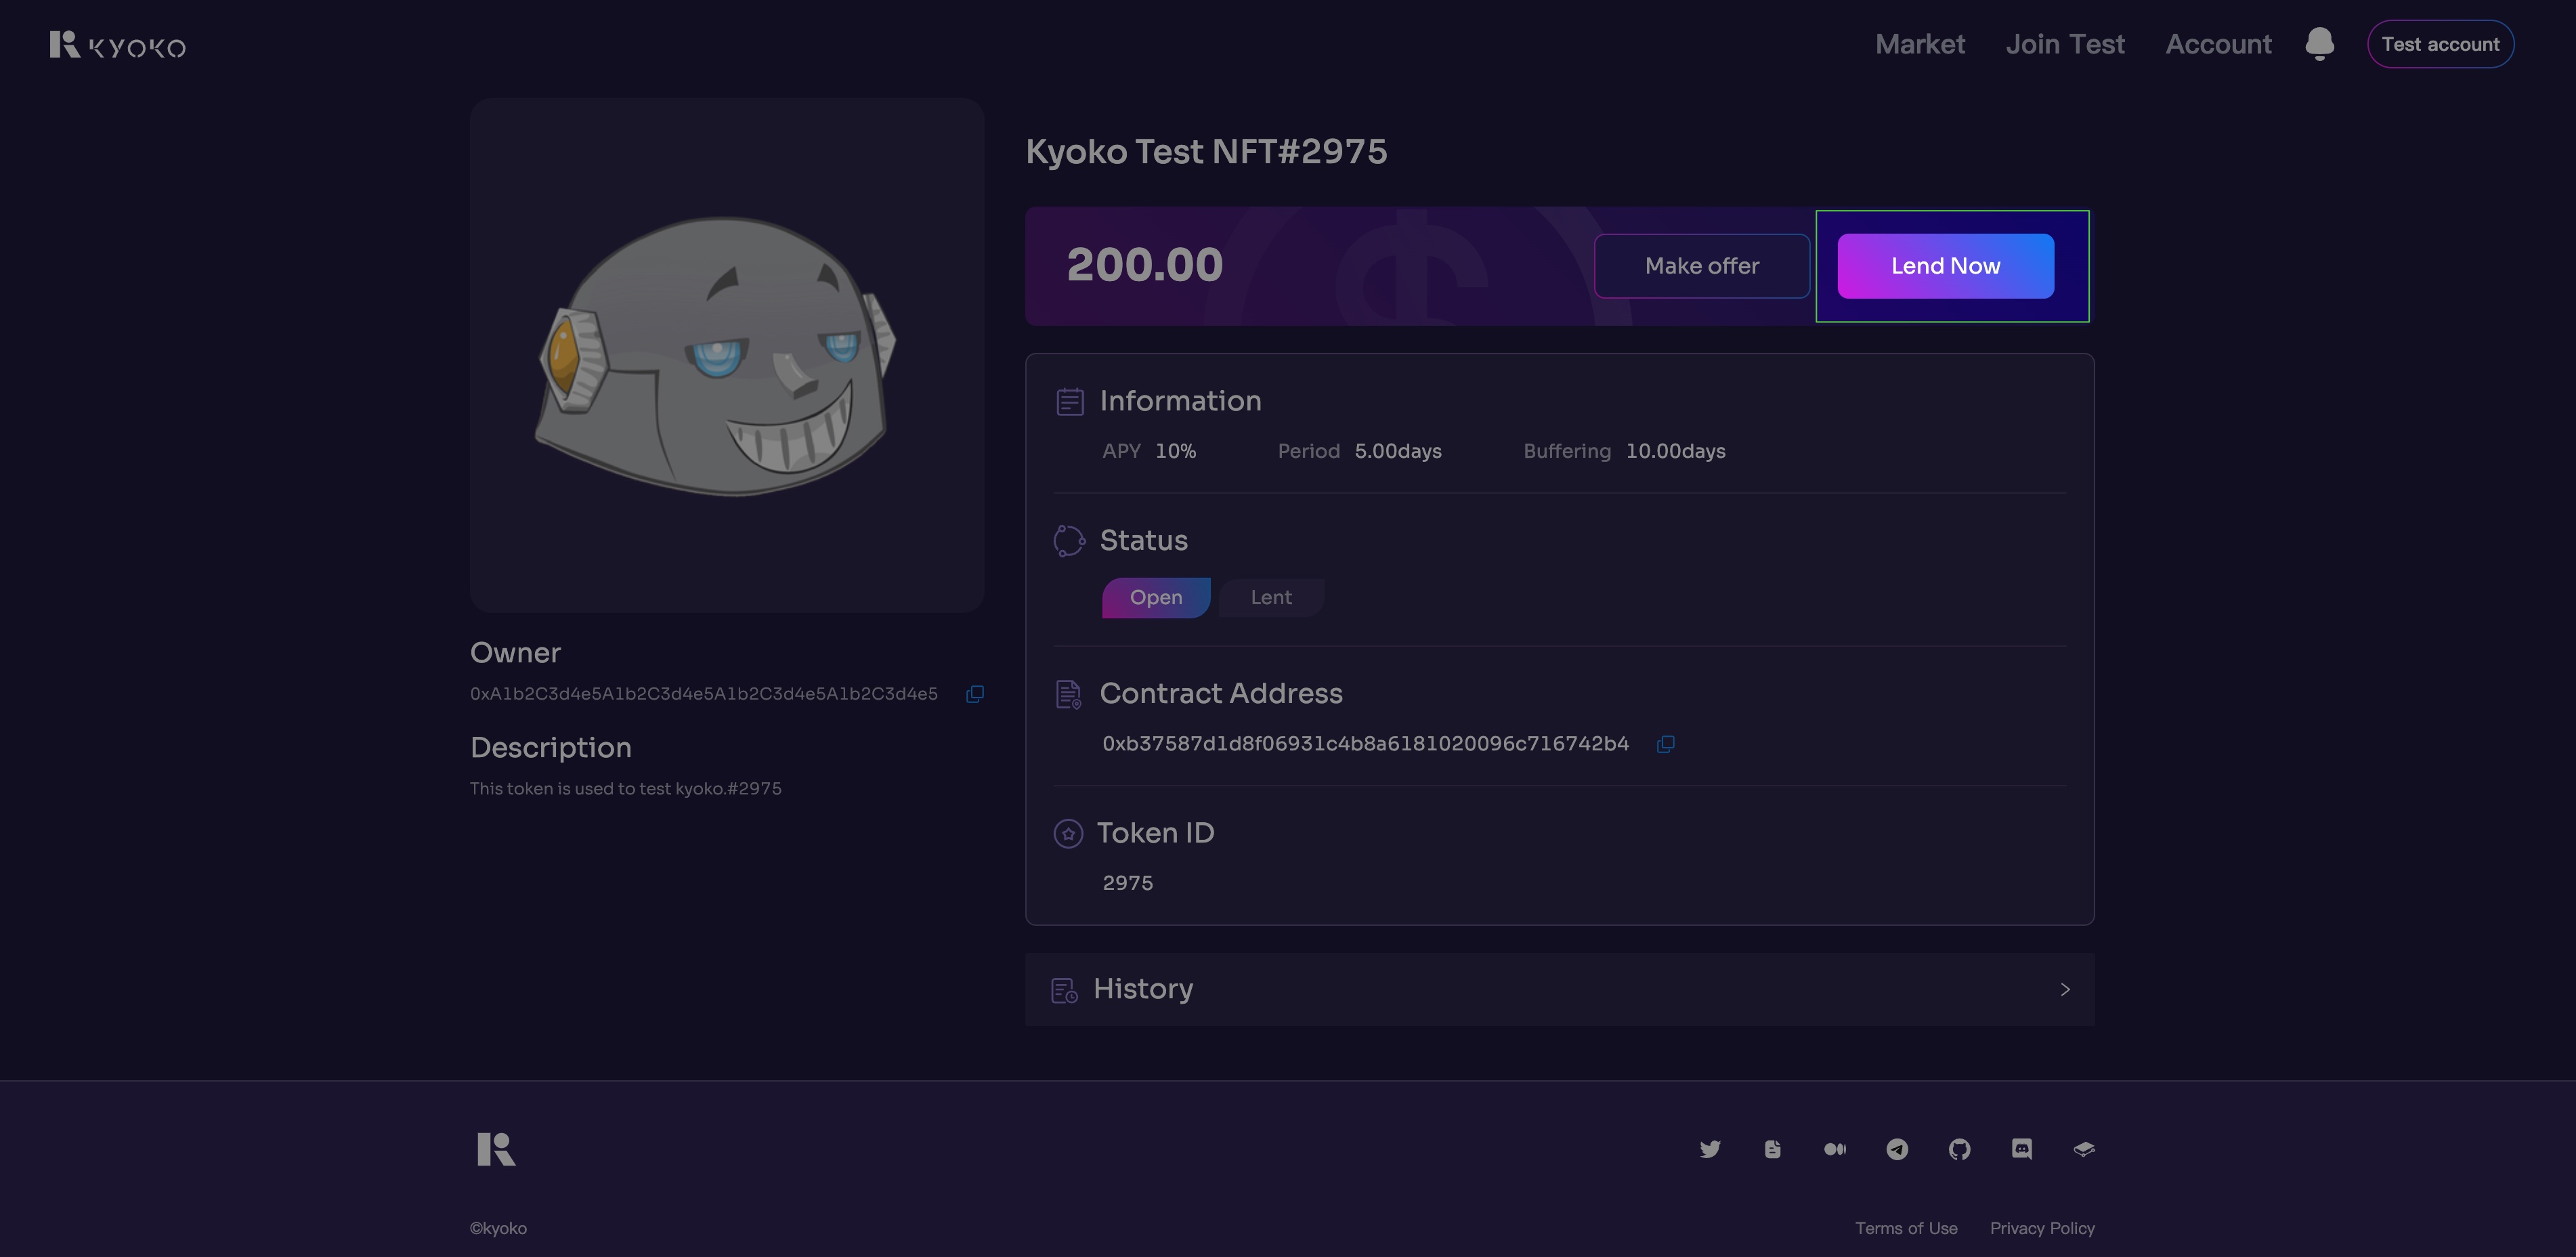Open the Telegram link in the footer

point(1897,1149)
